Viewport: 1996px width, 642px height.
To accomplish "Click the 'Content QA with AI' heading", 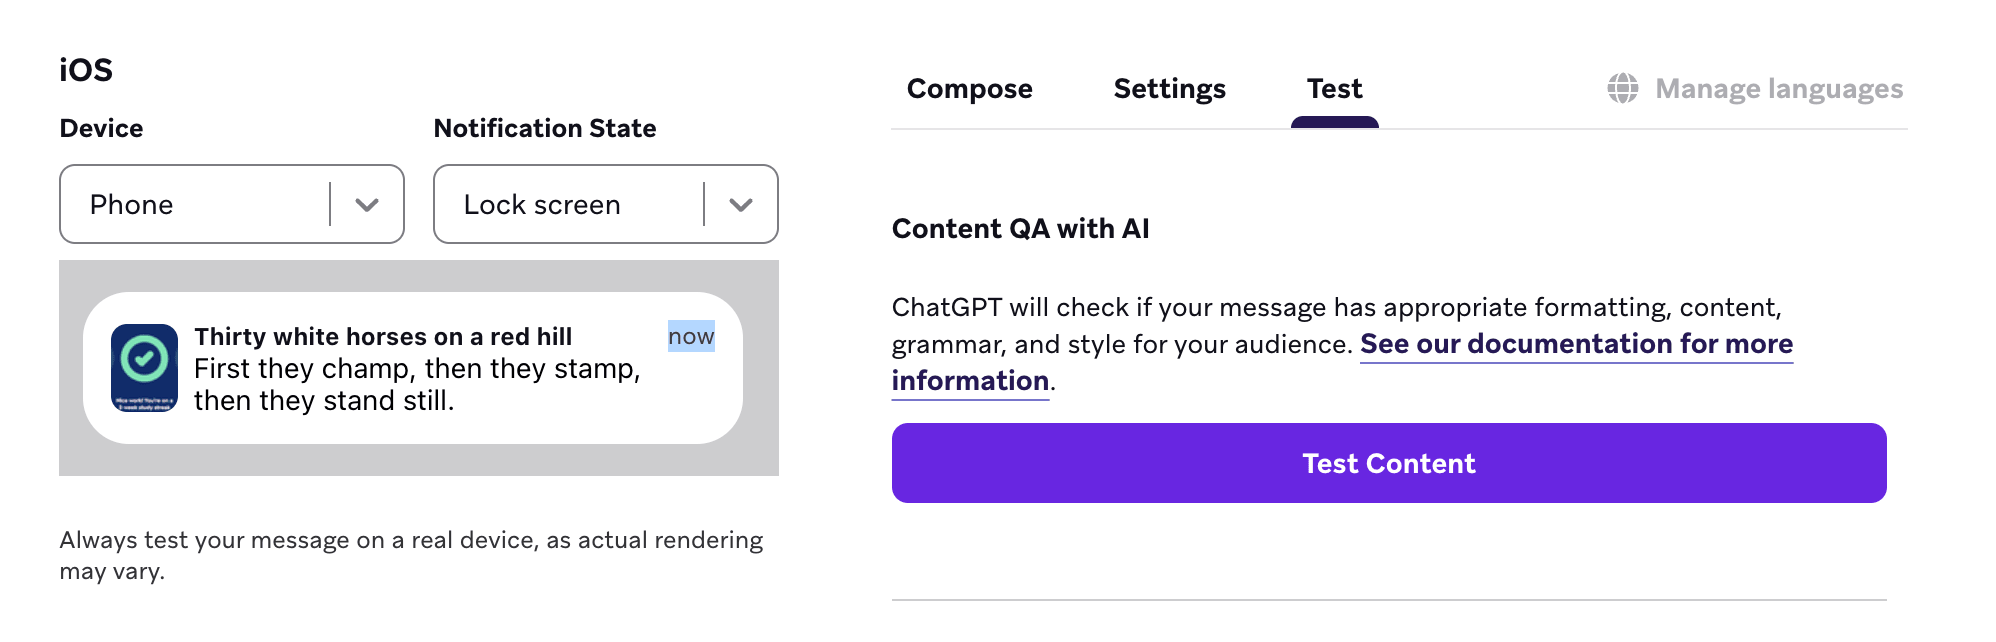I will pyautogui.click(x=1020, y=229).
